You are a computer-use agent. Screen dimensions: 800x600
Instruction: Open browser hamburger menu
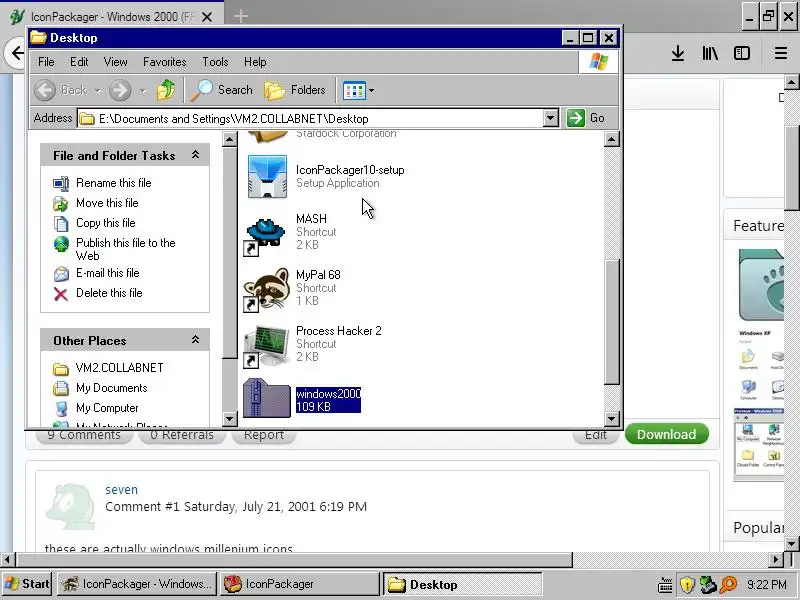click(781, 53)
